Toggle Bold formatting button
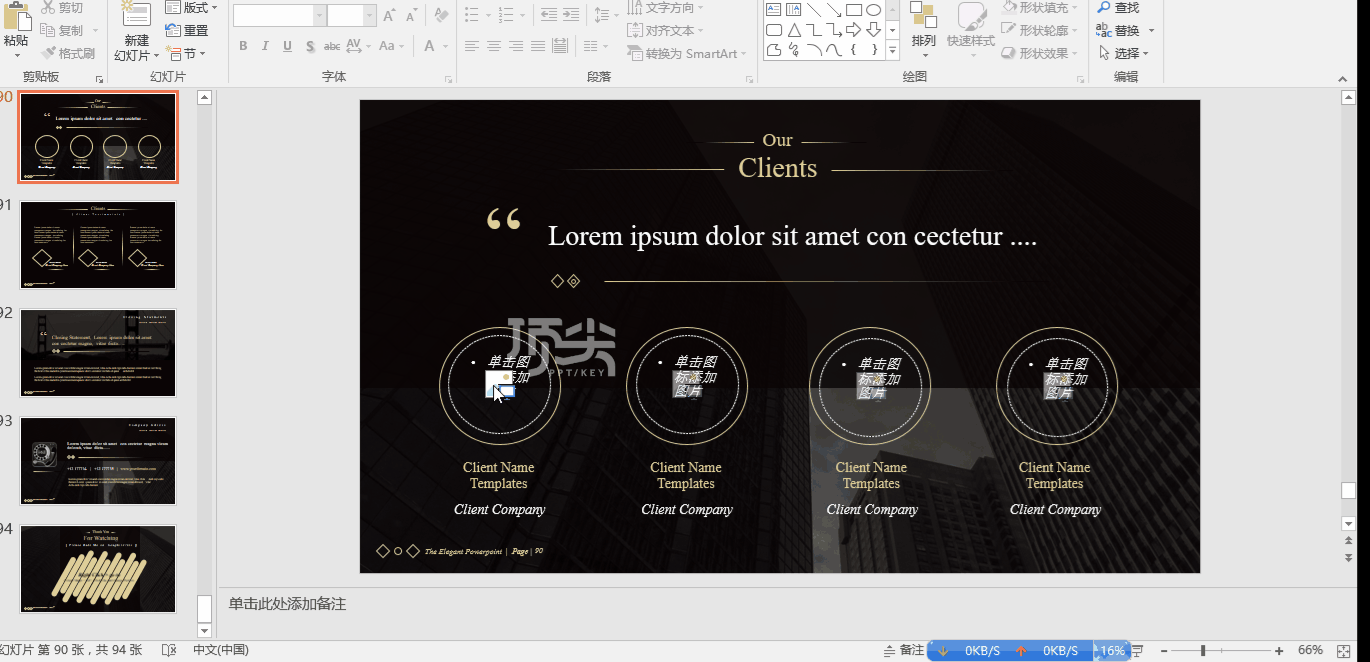This screenshot has width=1370, height=662. [x=243, y=46]
